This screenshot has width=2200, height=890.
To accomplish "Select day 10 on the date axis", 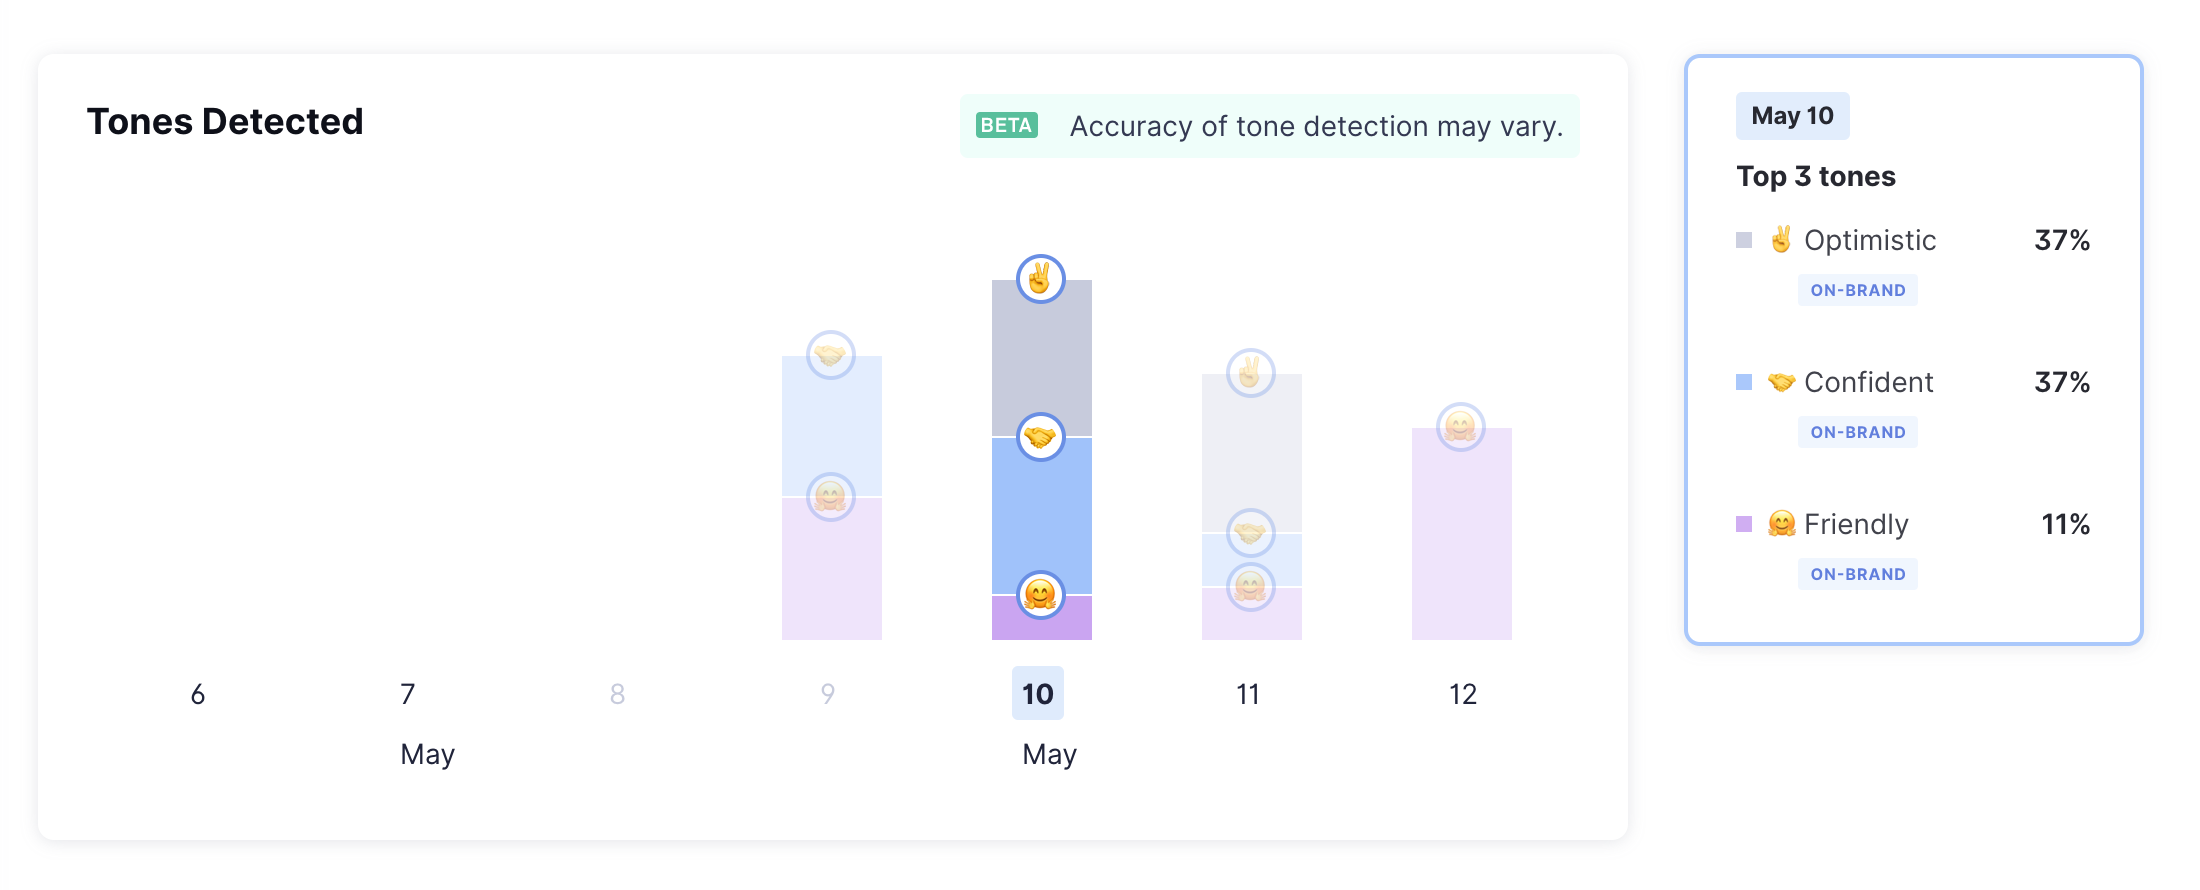I will point(1038,693).
